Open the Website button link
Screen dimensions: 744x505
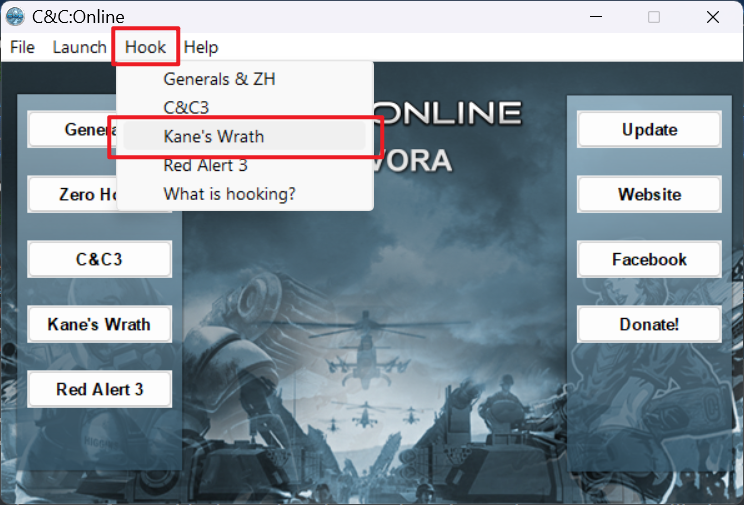tap(649, 195)
